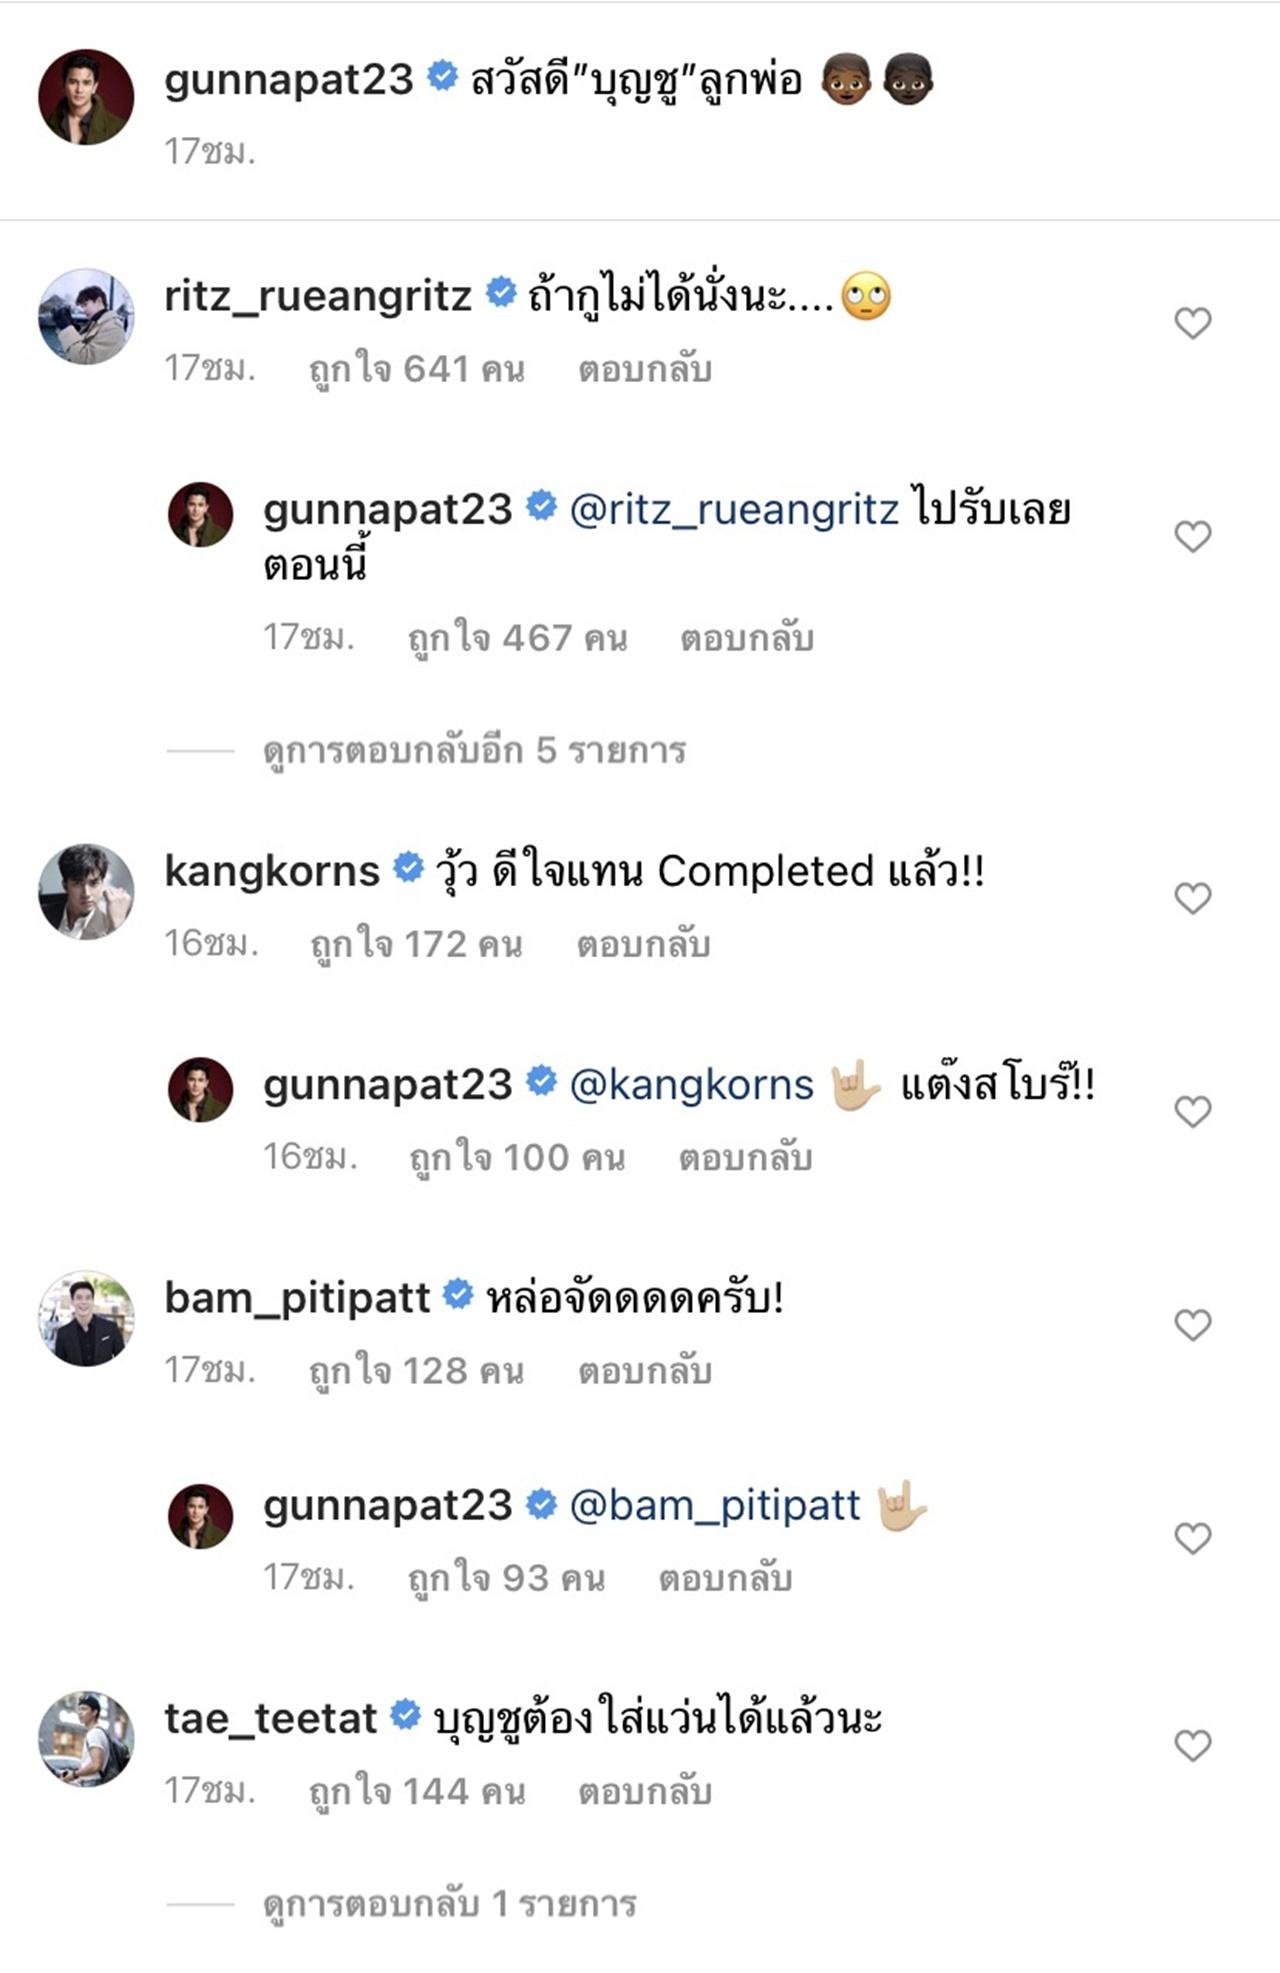Like ritz_rueangritz's comment with the heart
This screenshot has height=1973, width=1280.
point(1192,323)
